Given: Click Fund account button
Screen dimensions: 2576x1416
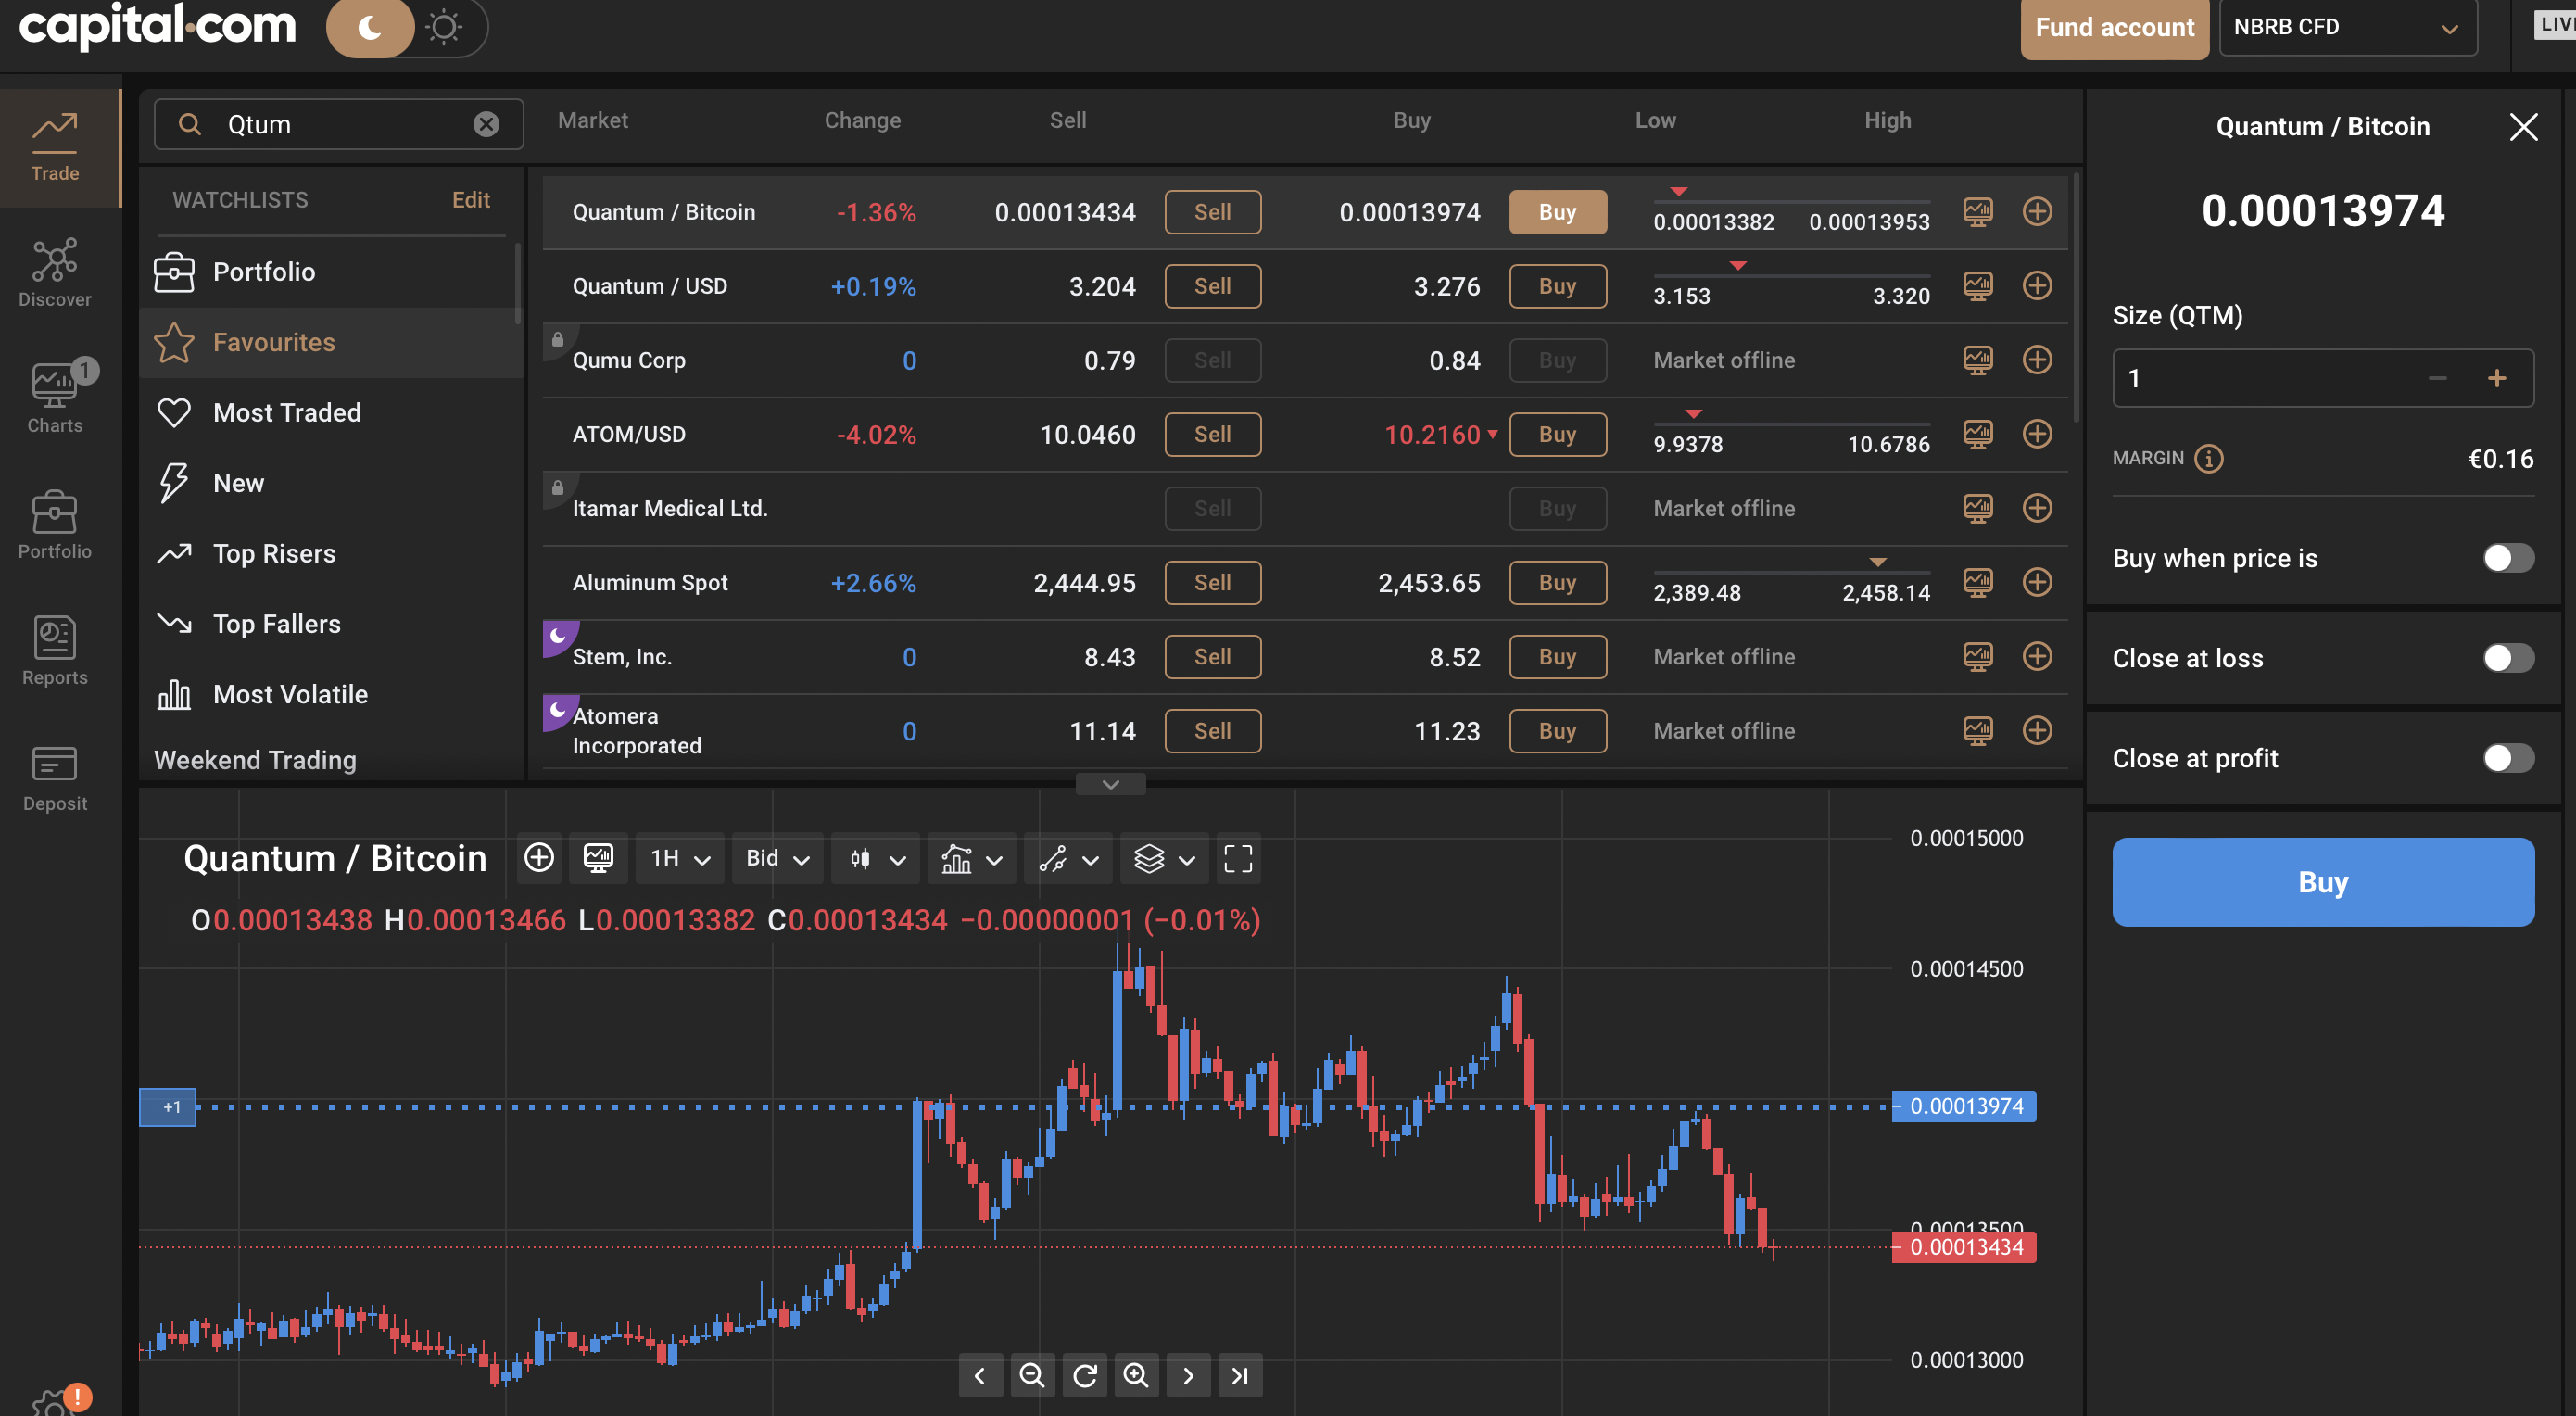Looking at the screenshot, I should click(2114, 28).
